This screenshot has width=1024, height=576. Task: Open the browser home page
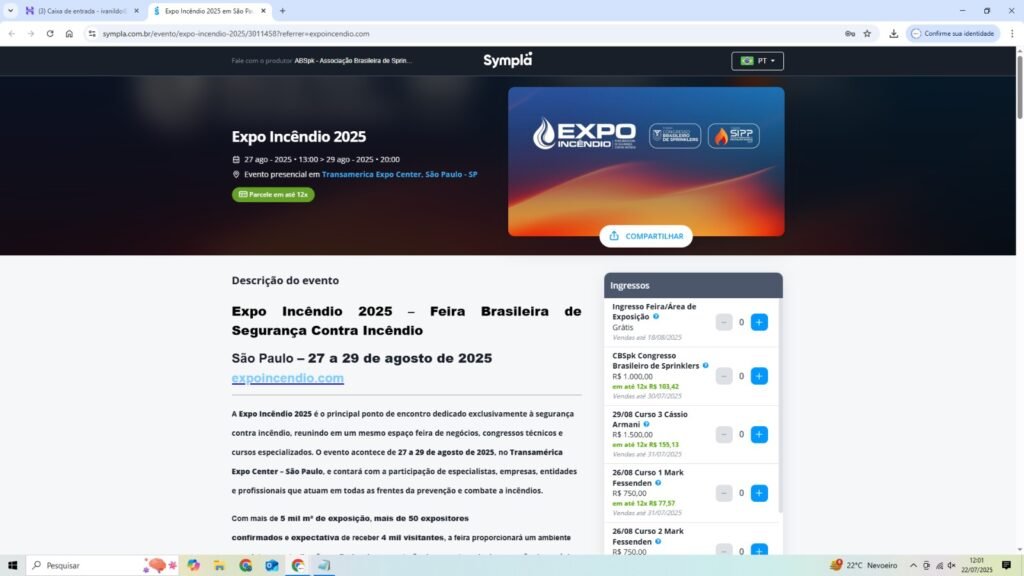pos(69,33)
